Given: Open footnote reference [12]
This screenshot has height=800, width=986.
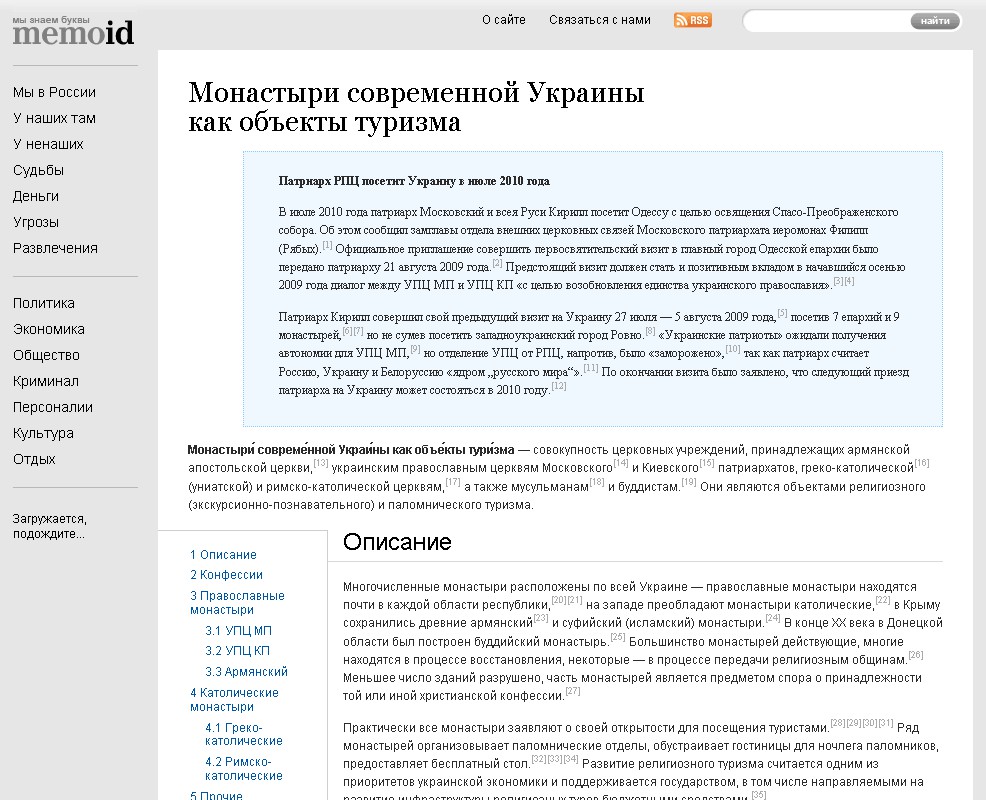Looking at the screenshot, I should [559, 386].
